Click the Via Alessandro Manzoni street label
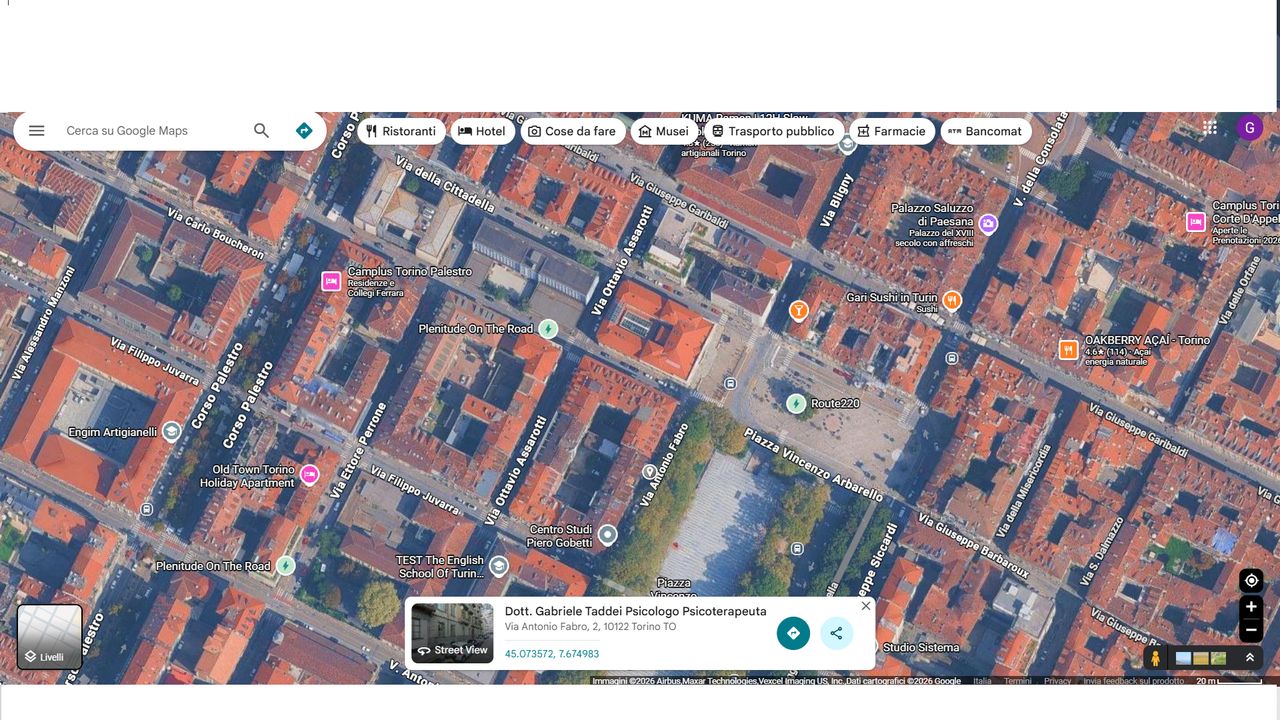This screenshot has height=720, width=1280. 45,322
